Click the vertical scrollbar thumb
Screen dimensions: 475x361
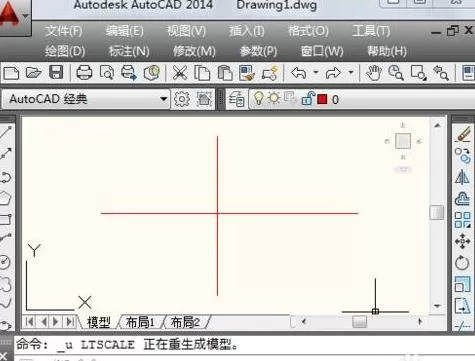click(437, 212)
